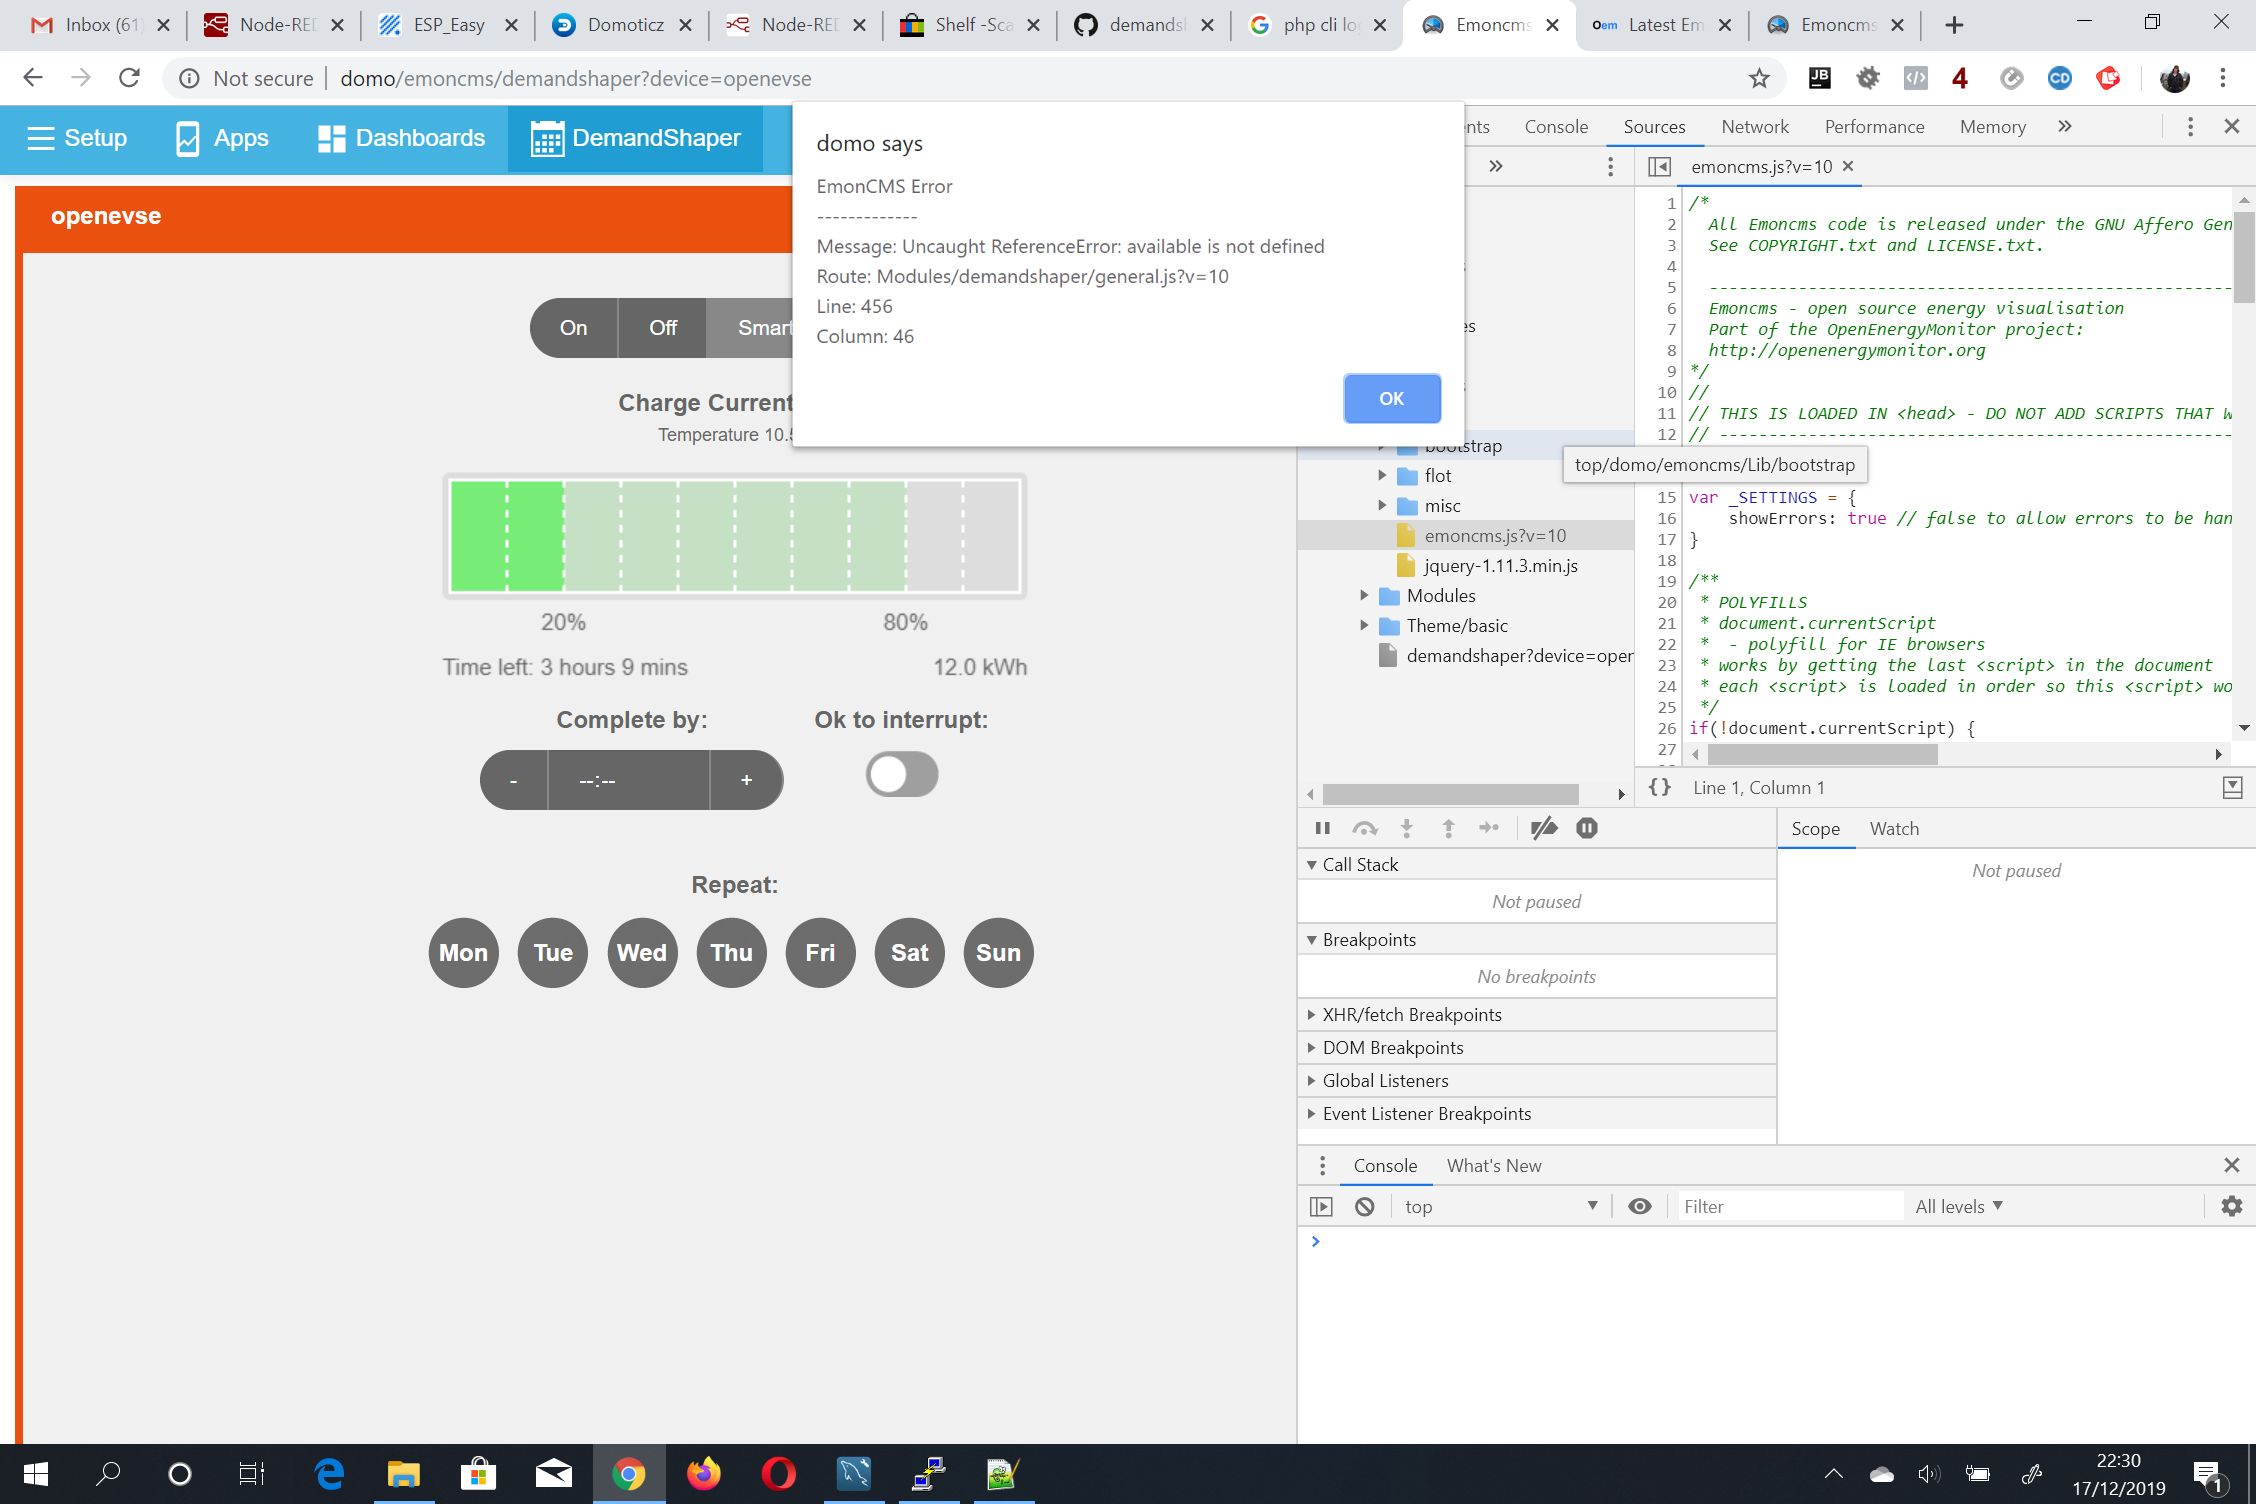This screenshot has width=2256, height=1504.
Task: Increase Complete by time with plus button
Action: [x=746, y=780]
